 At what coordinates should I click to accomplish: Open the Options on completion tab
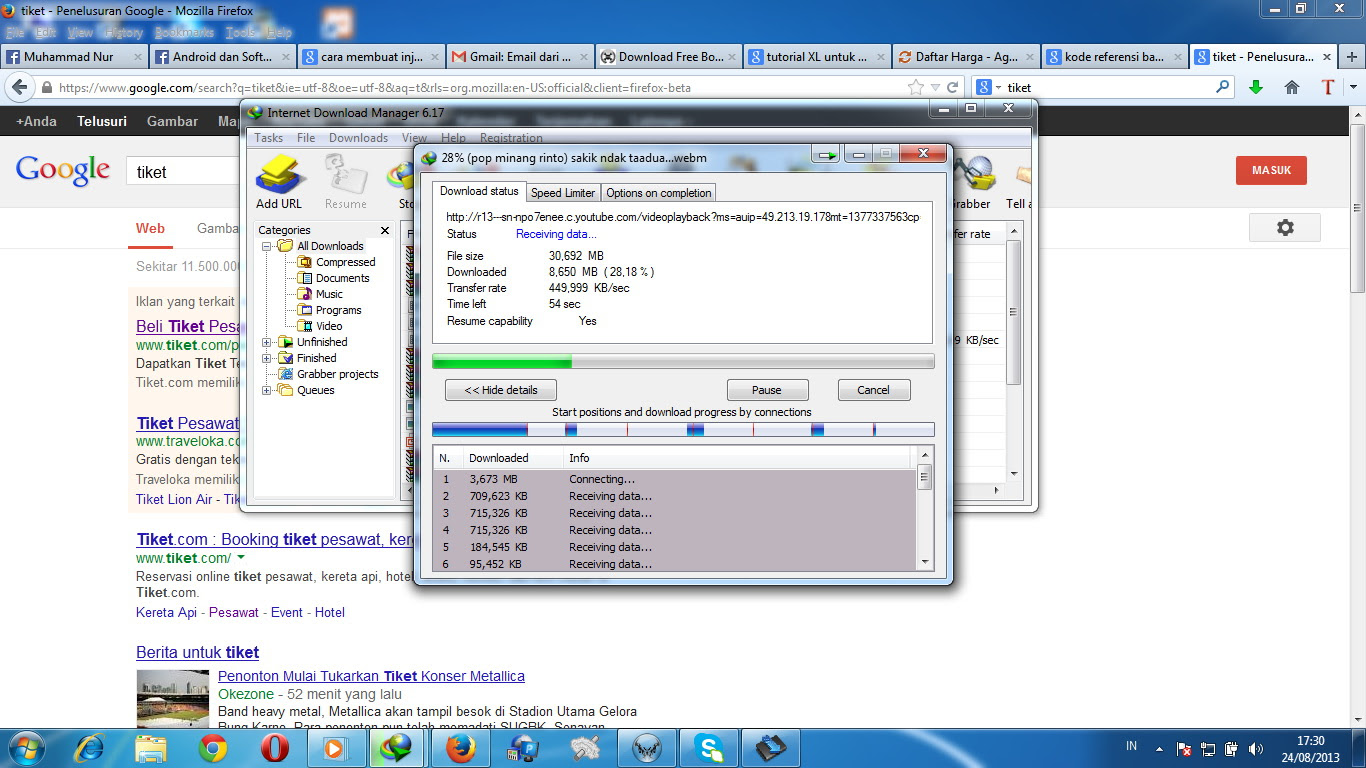(x=659, y=193)
